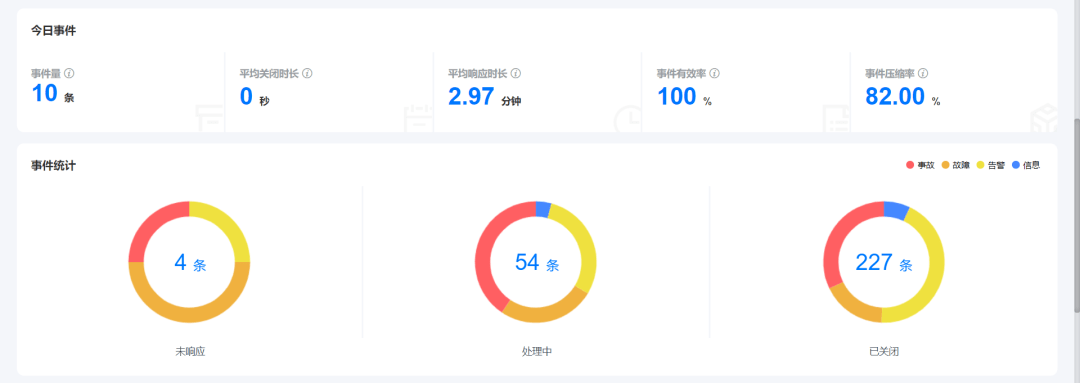Viewport: 1080px width, 383px height.
Task: Click the 处理中 chart label
Action: pos(537,351)
